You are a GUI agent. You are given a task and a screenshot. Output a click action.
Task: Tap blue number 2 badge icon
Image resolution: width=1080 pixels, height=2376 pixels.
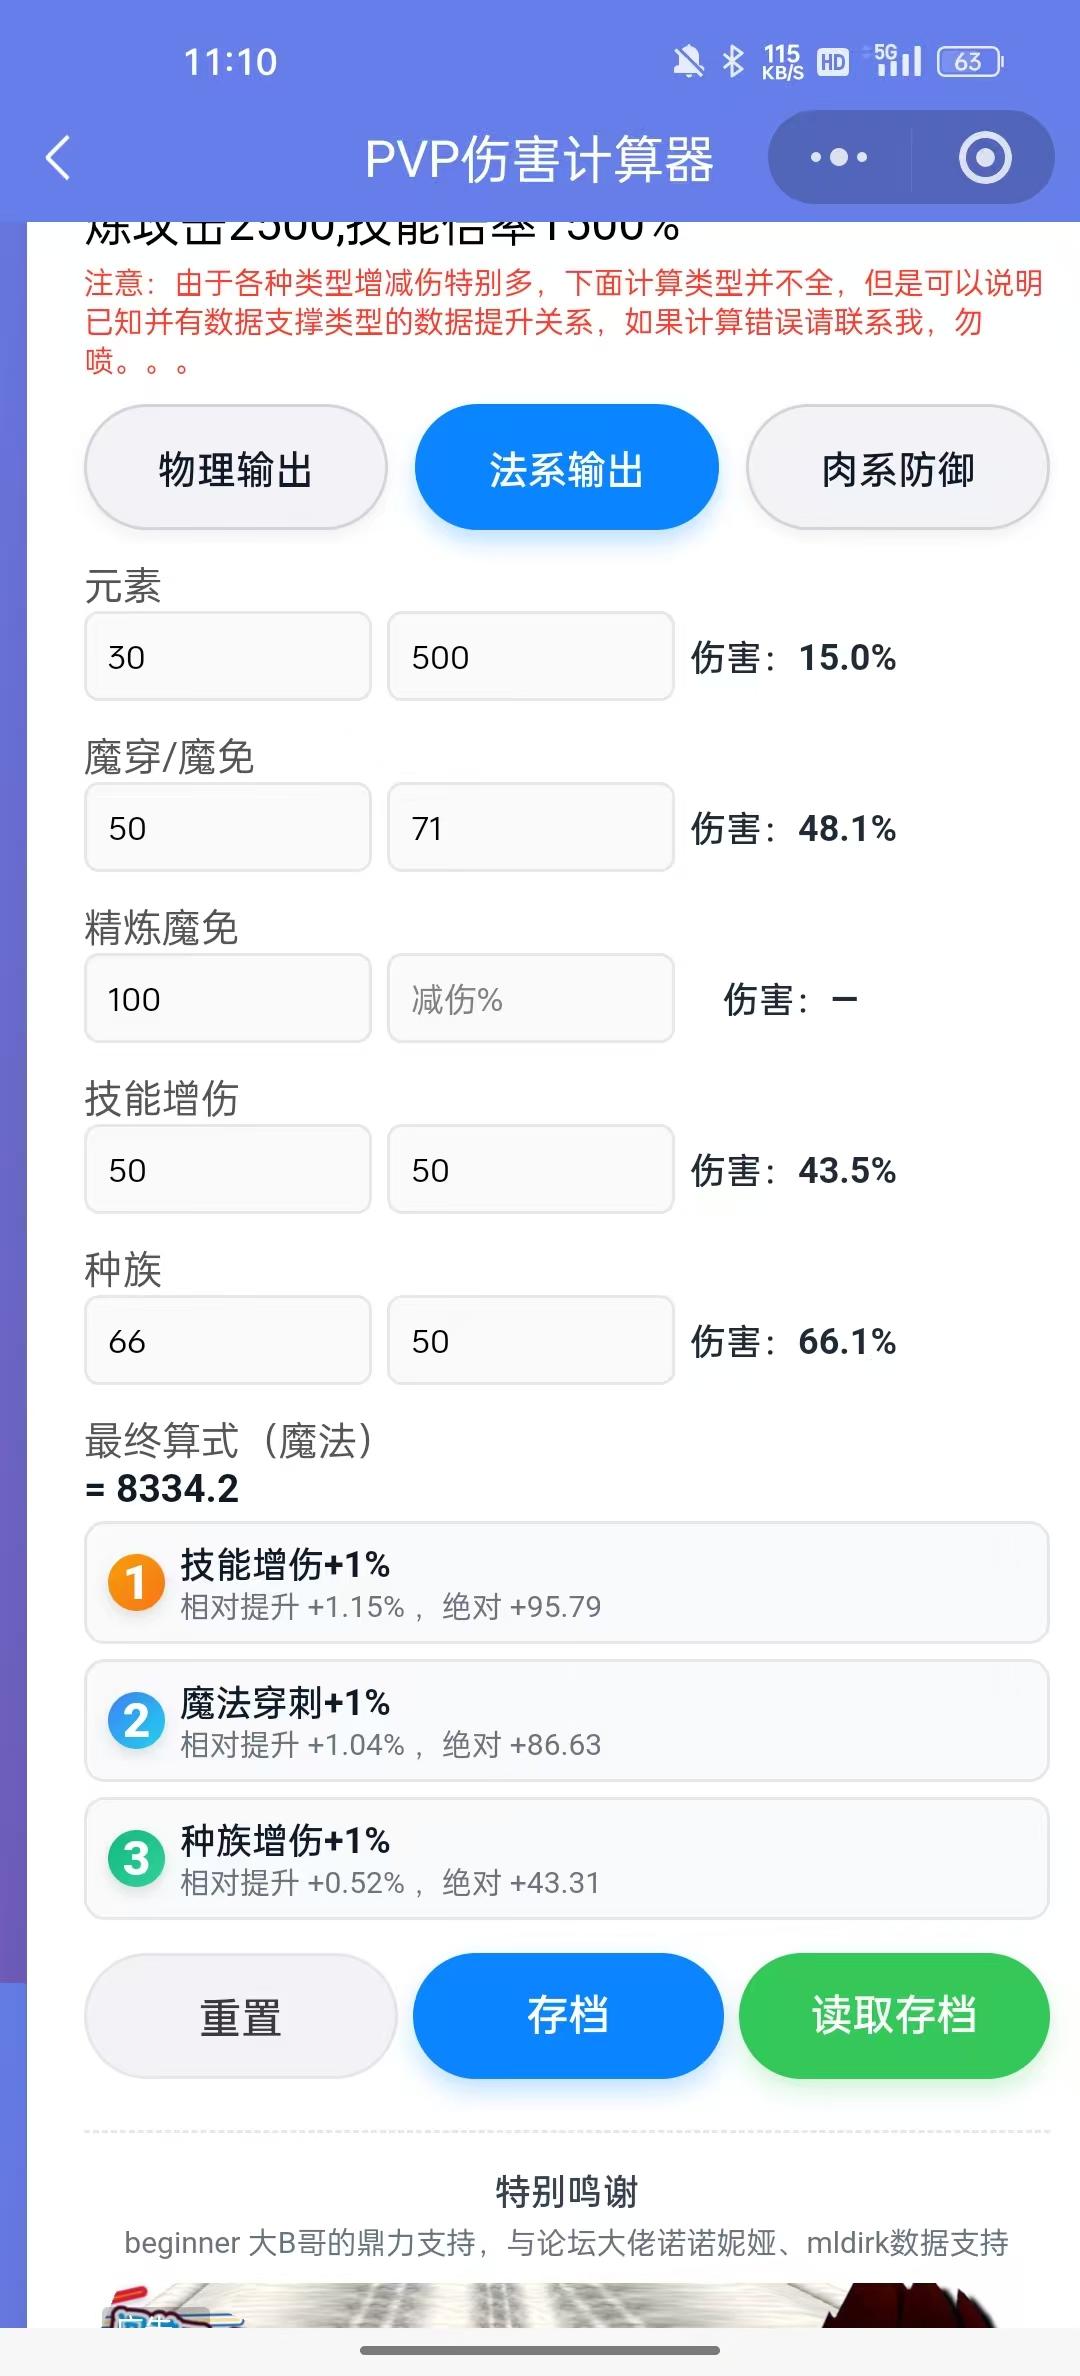pos(136,1720)
